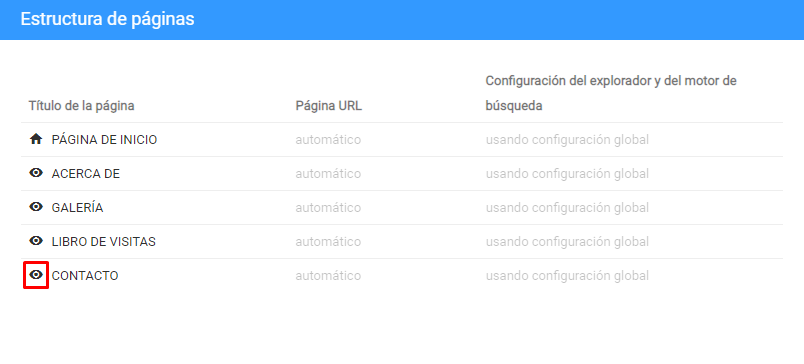Select the GALERÍA page title
The image size is (804, 364).
[x=77, y=208]
